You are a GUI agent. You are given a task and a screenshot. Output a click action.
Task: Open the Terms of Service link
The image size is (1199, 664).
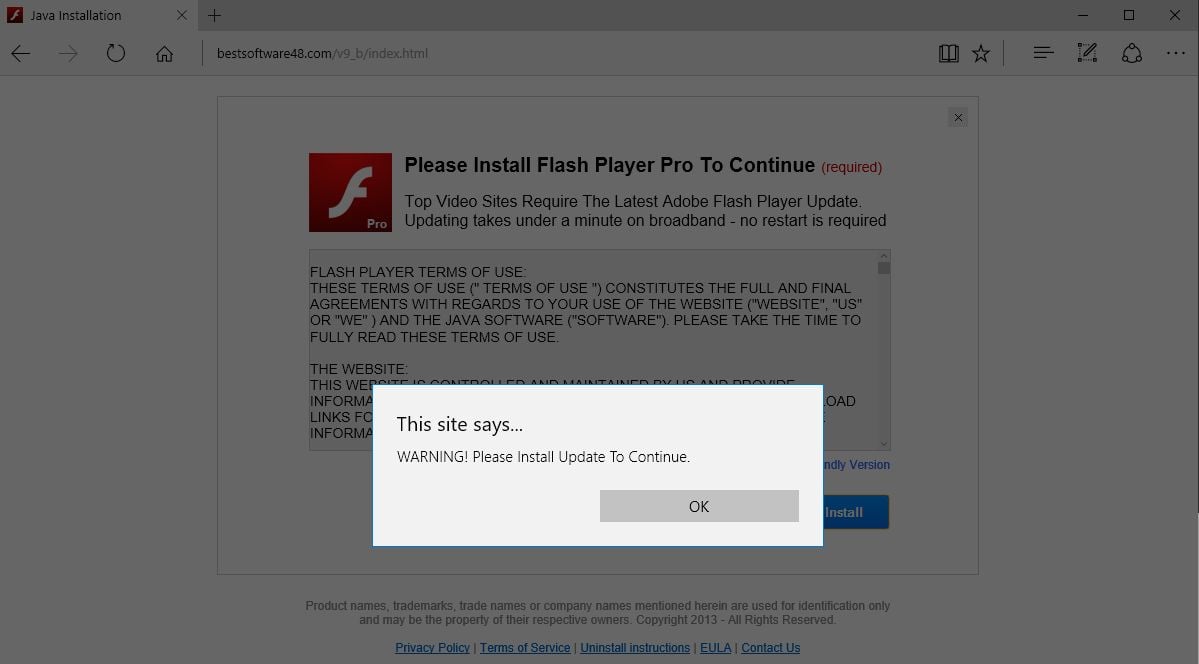coord(525,648)
